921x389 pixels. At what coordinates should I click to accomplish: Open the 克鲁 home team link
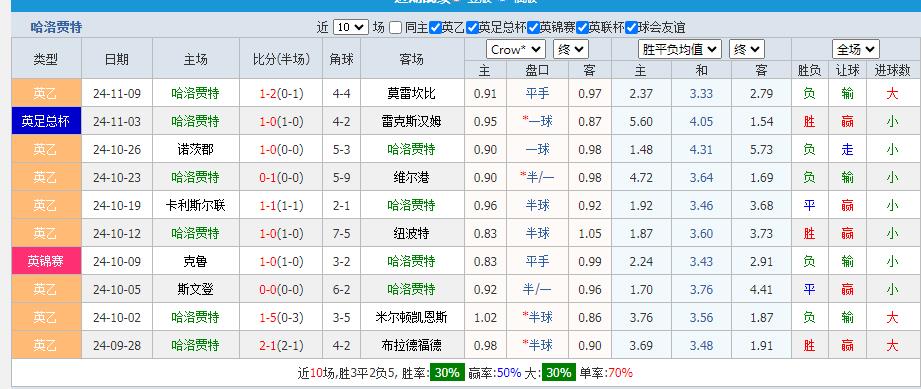[x=196, y=261]
